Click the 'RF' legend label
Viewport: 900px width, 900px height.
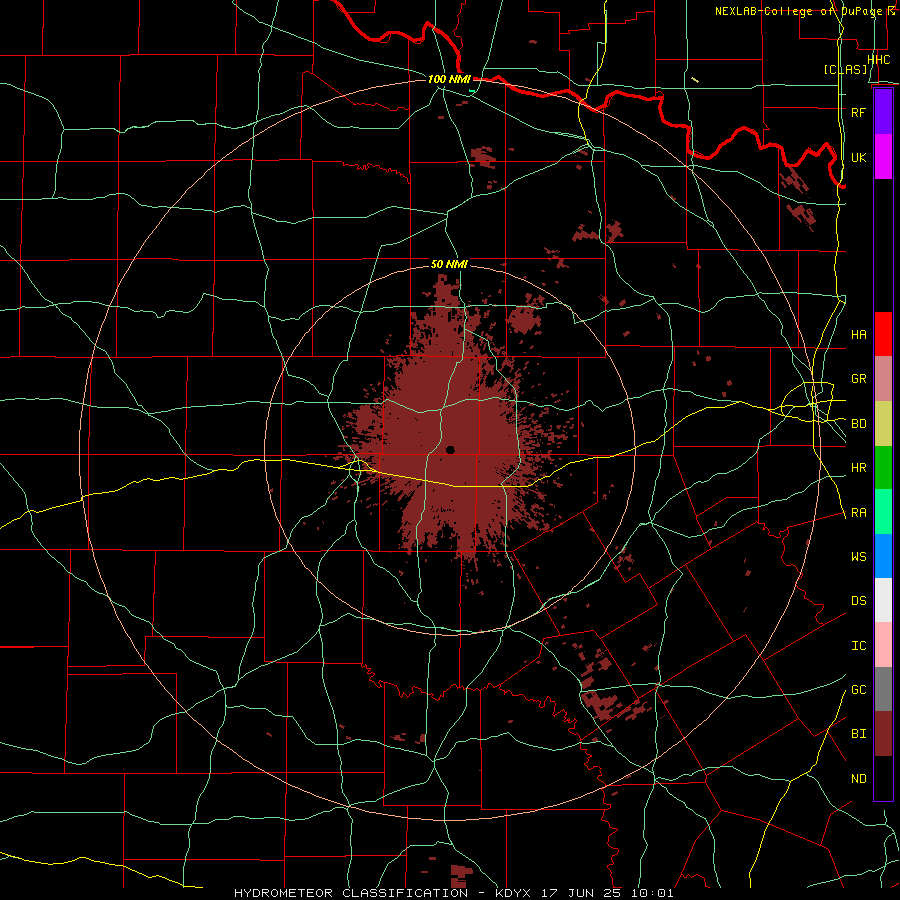pyautogui.click(x=858, y=112)
